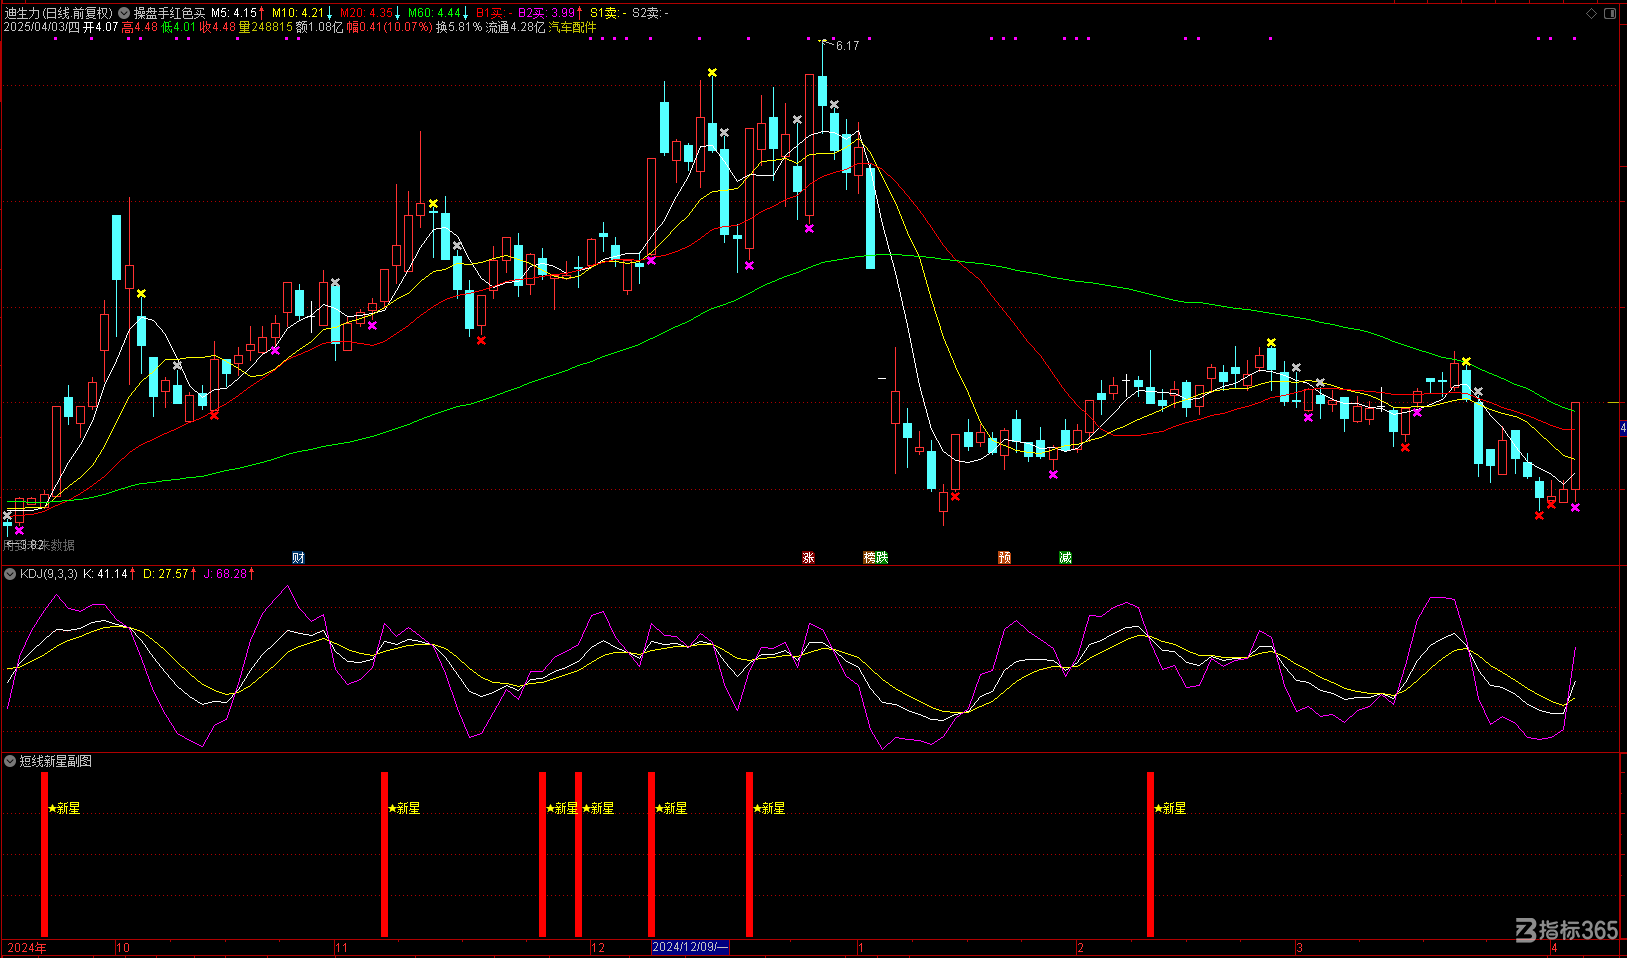Click the stock title 迪生力(日线 前复权)
This screenshot has height=958, width=1627.
[x=59, y=13]
